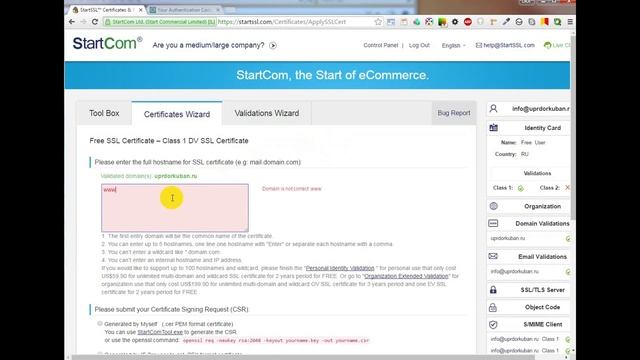
Task: Click the Domain Validations icon
Action: (x=493, y=223)
